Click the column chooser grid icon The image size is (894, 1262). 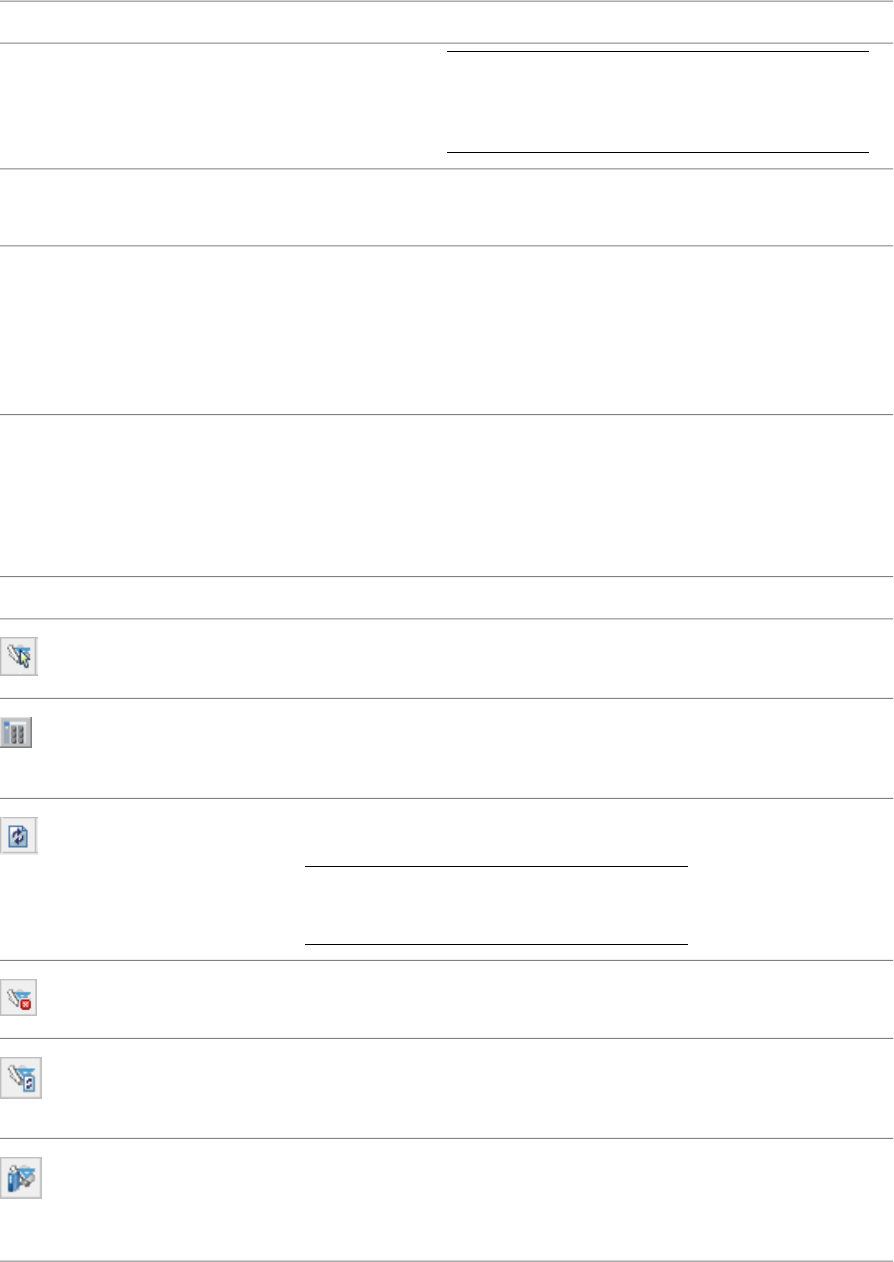17,733
